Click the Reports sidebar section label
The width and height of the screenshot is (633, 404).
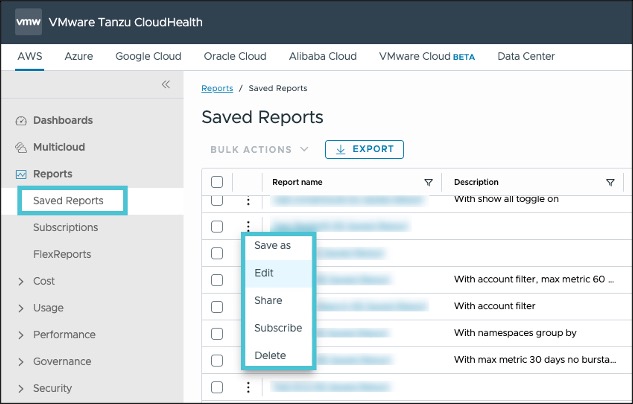[x=53, y=174]
